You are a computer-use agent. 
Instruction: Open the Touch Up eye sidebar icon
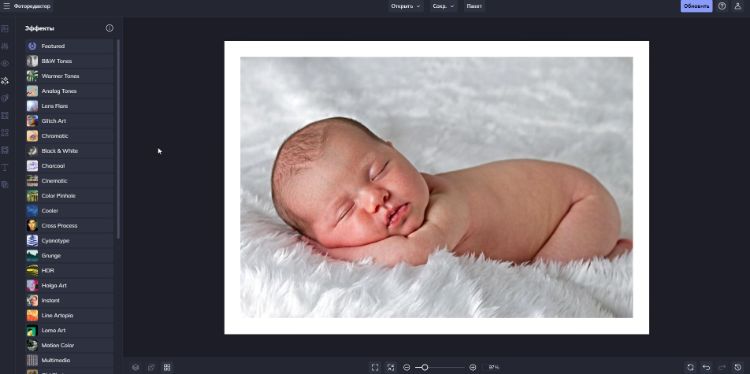[x=5, y=63]
